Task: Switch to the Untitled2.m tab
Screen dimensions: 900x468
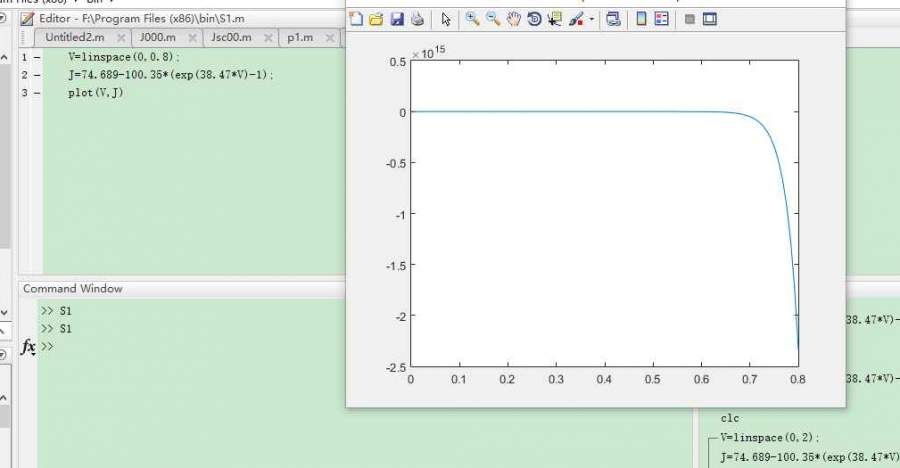Action: click(x=74, y=38)
